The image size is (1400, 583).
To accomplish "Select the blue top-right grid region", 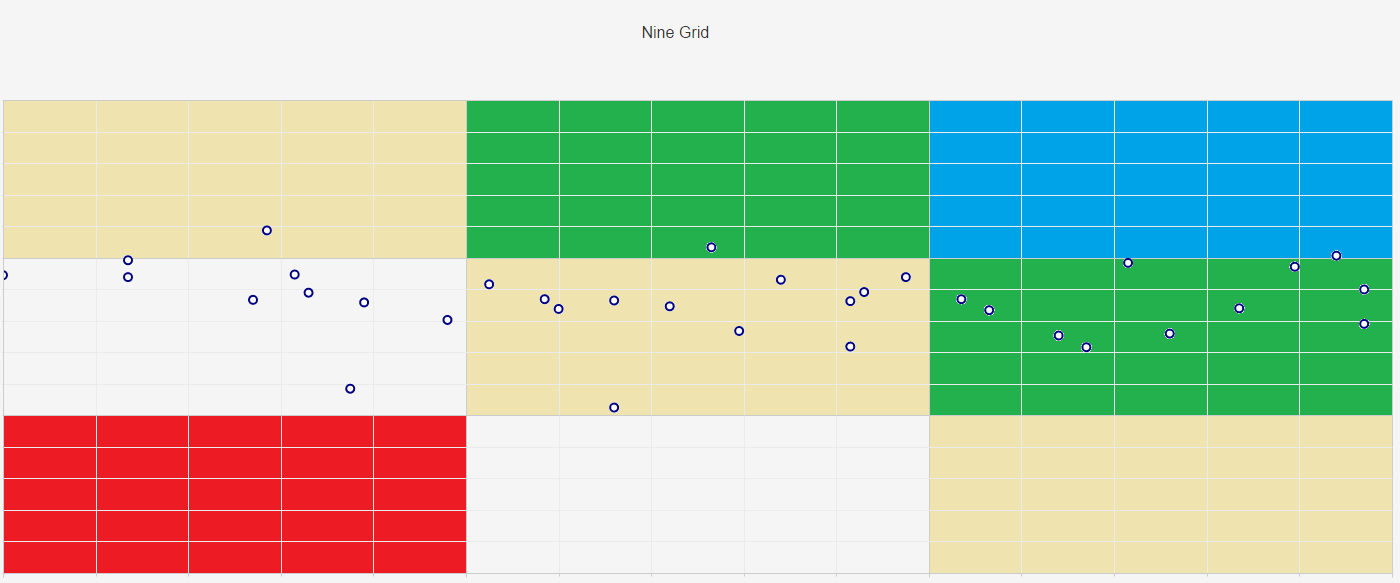I will click(1160, 179).
